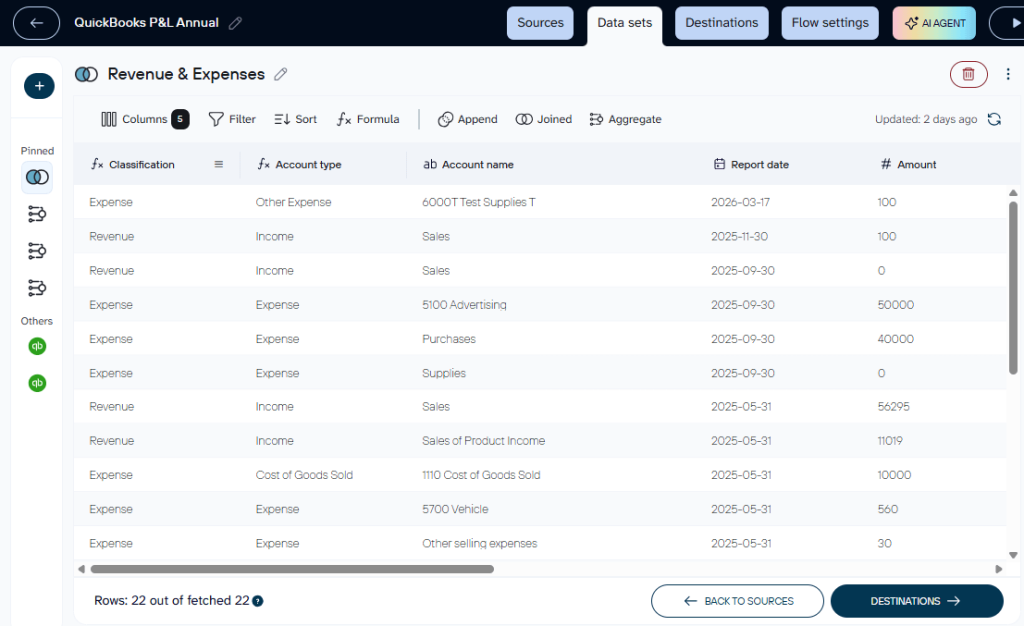Open first QuickBooks source under Others
The width and height of the screenshot is (1024, 626).
coord(37,346)
